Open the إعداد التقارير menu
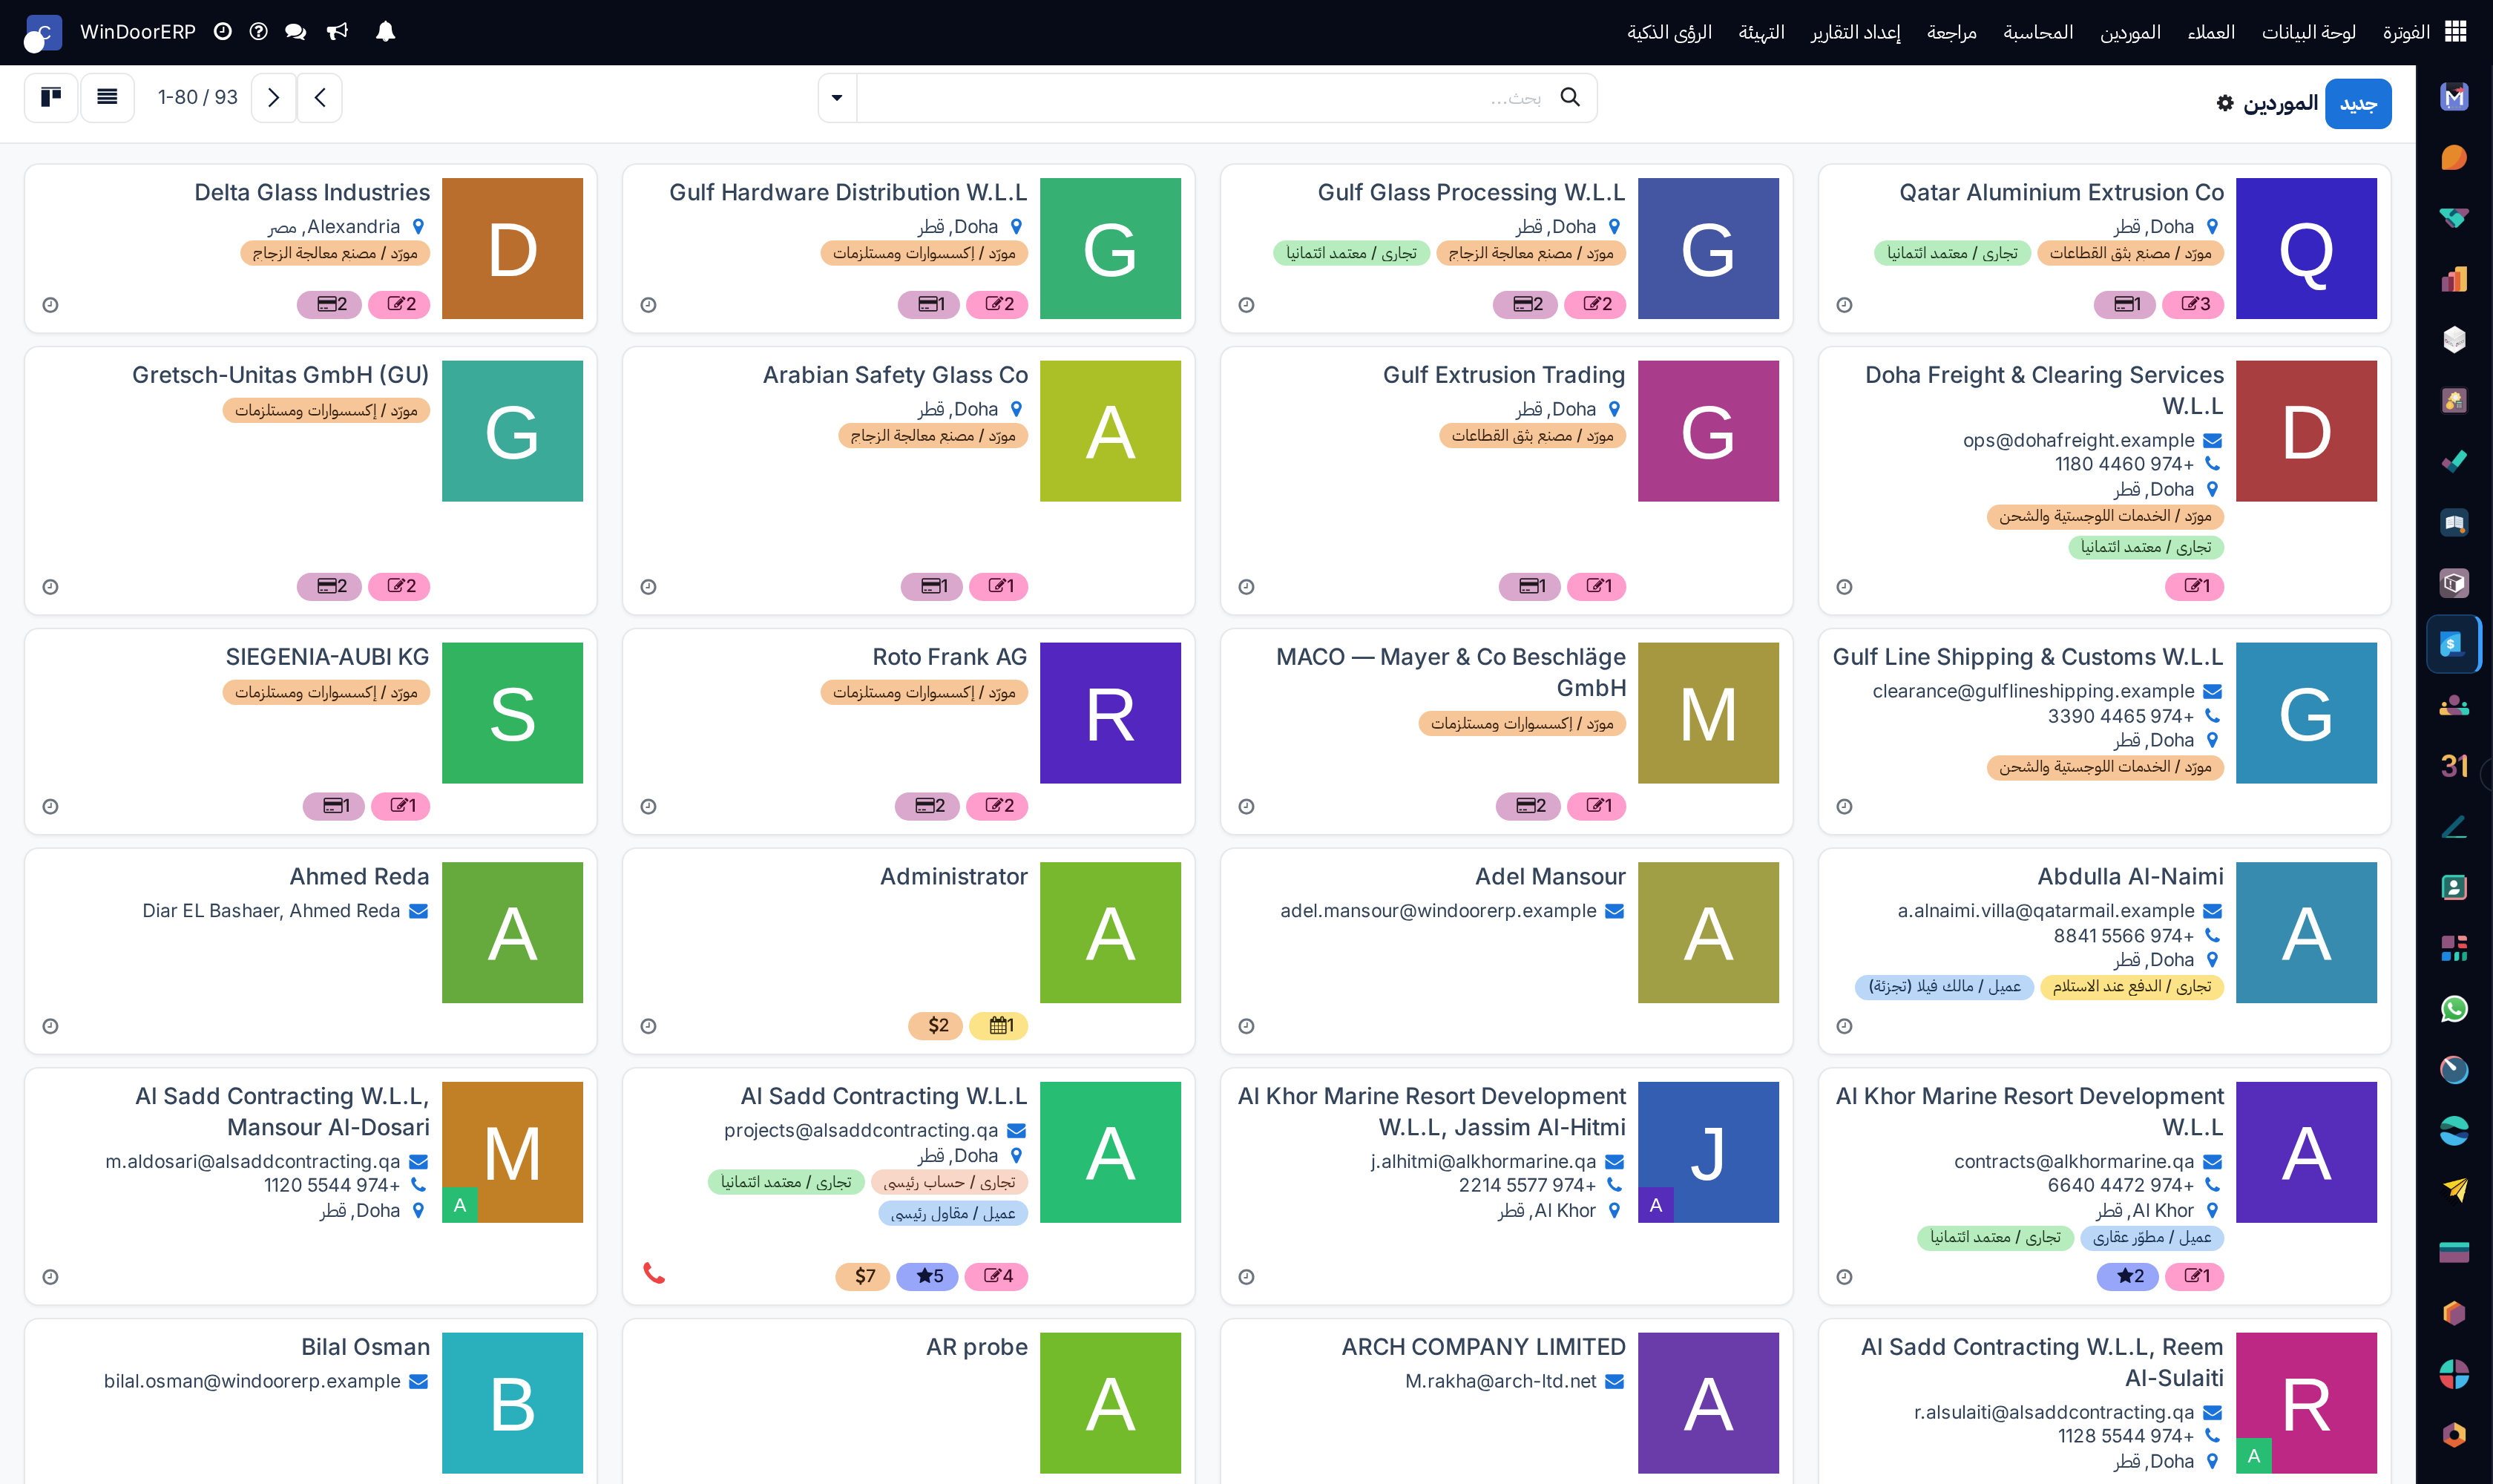 (x=1855, y=32)
